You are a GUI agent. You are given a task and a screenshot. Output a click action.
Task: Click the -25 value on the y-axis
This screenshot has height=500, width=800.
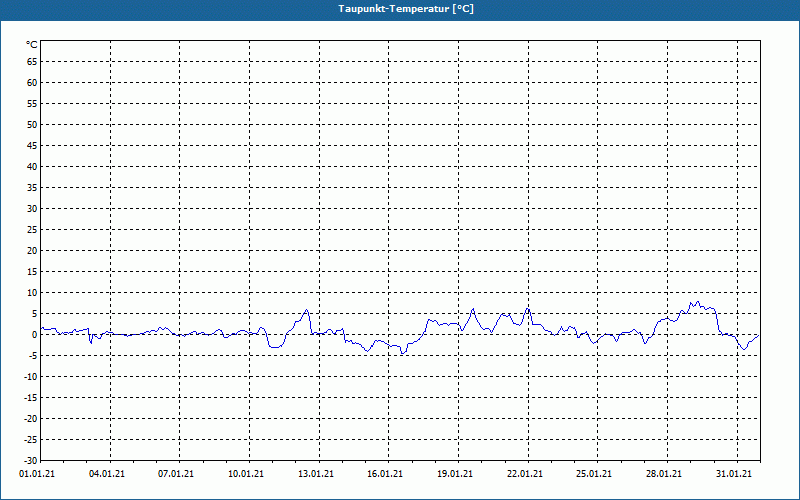coord(31,440)
